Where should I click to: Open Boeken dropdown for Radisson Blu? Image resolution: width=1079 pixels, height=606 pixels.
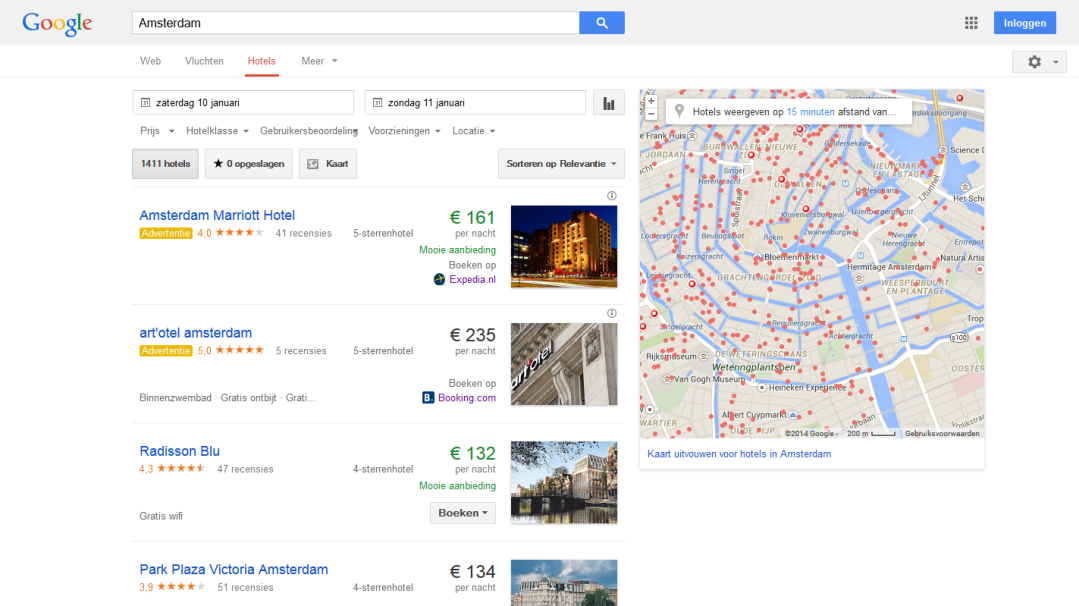tap(463, 513)
